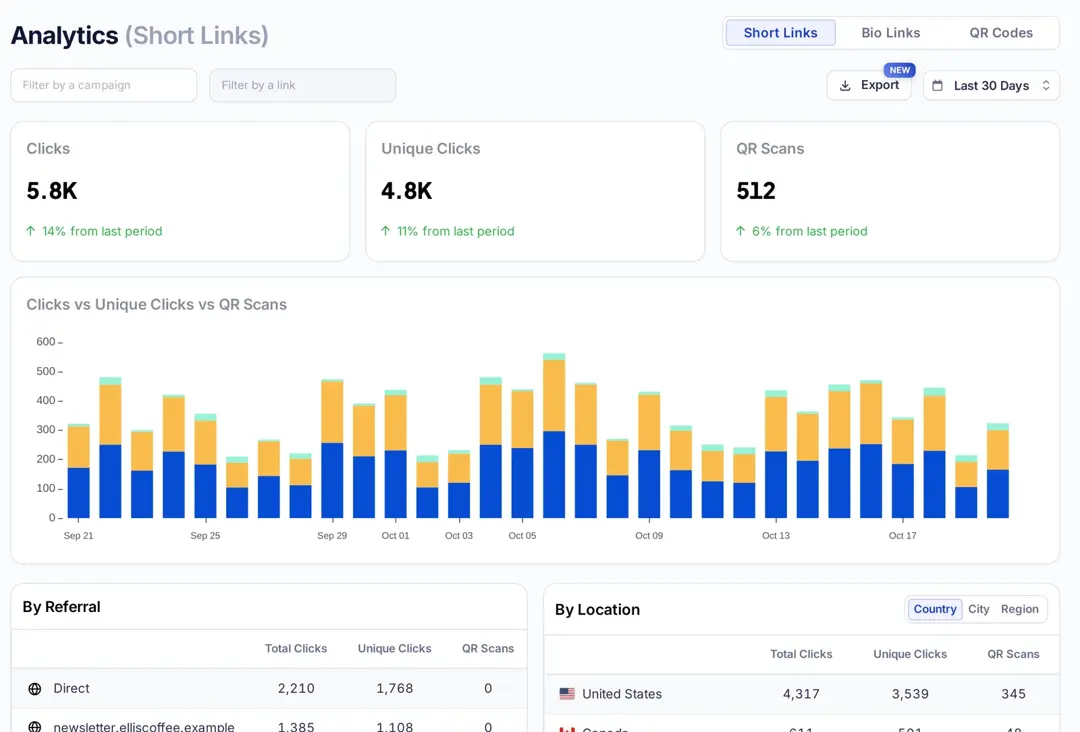Focus the Filter by a link field

[x=303, y=85]
